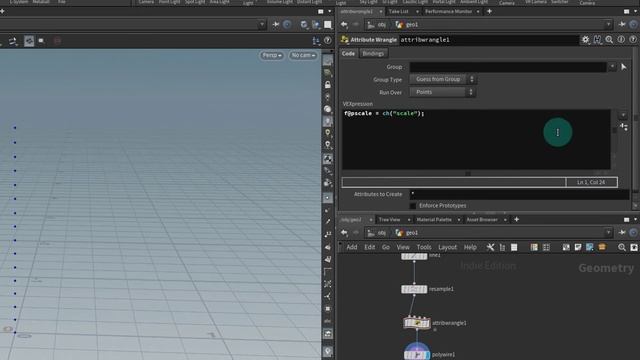Click the obj path segment in parameter pane
640x360 pixels.
[x=377, y=24]
